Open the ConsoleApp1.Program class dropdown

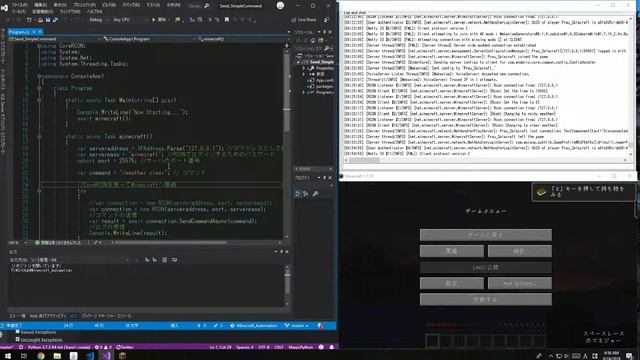point(149,39)
